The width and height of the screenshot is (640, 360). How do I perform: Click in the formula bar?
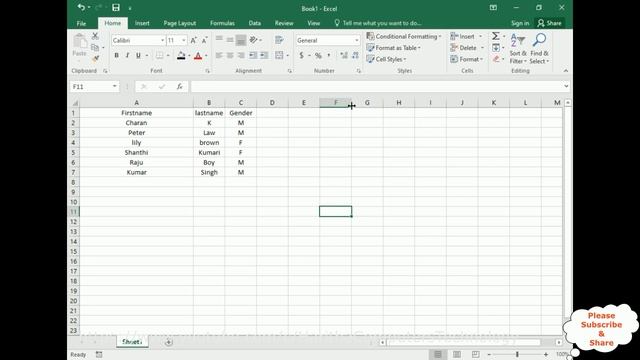(x=376, y=87)
